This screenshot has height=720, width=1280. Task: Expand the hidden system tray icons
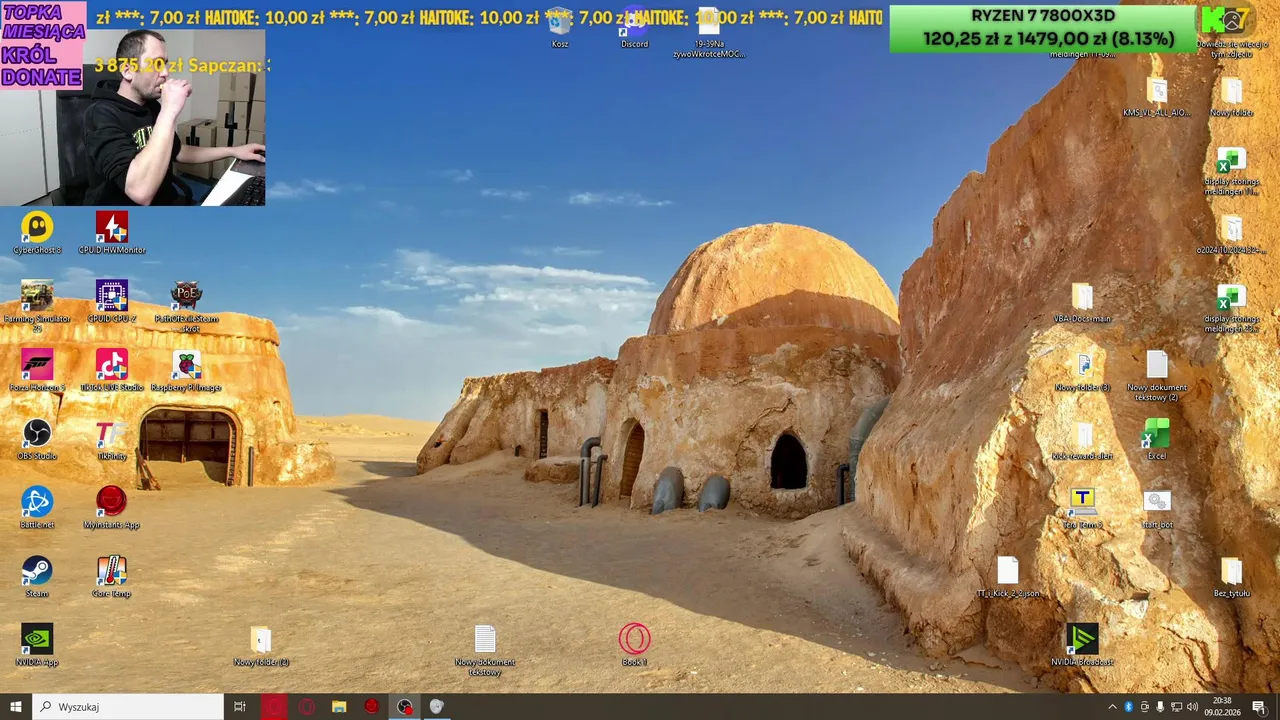(1112, 707)
